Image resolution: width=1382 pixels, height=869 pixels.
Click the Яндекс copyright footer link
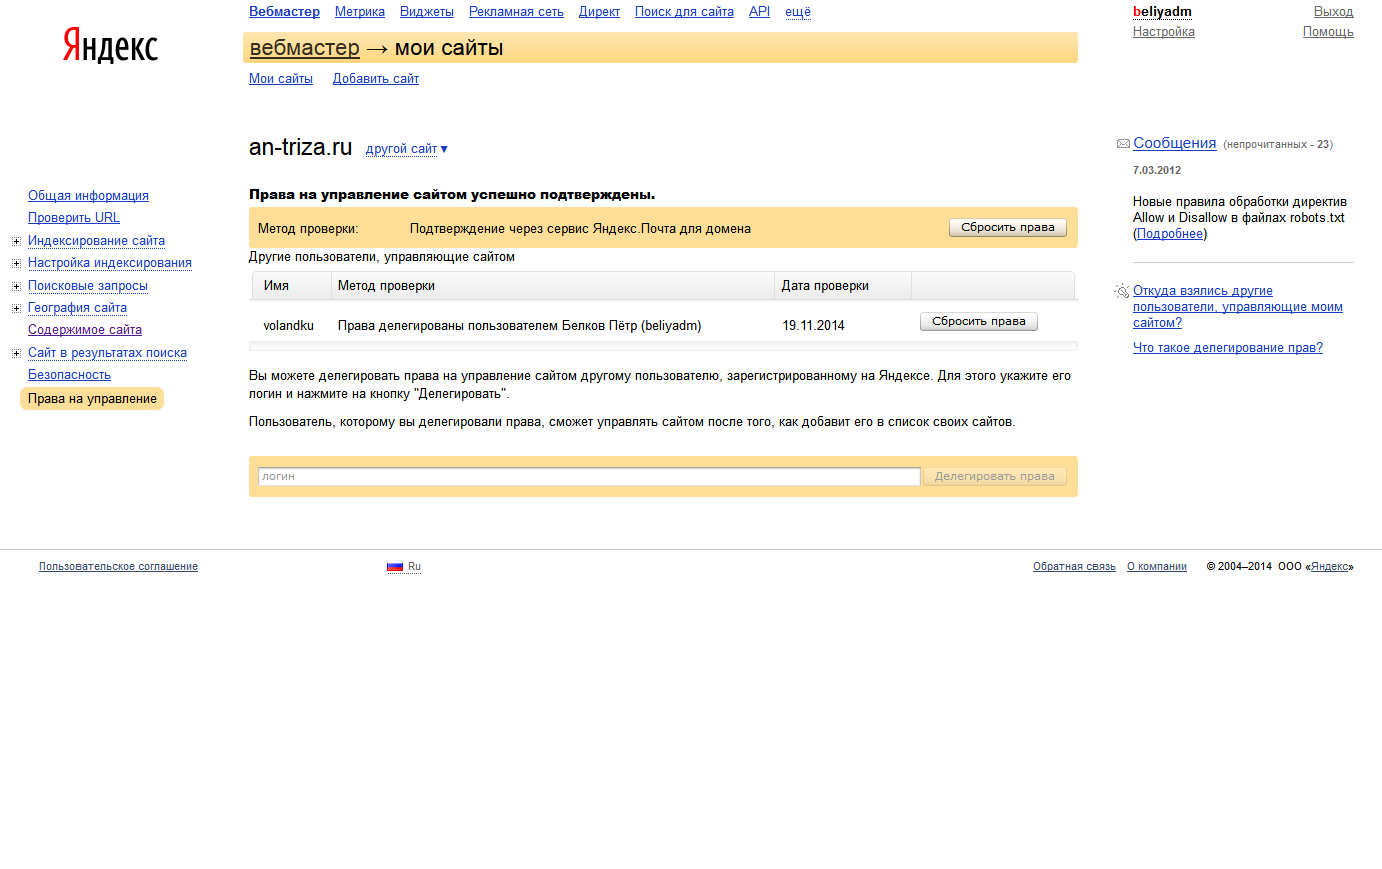point(1329,567)
